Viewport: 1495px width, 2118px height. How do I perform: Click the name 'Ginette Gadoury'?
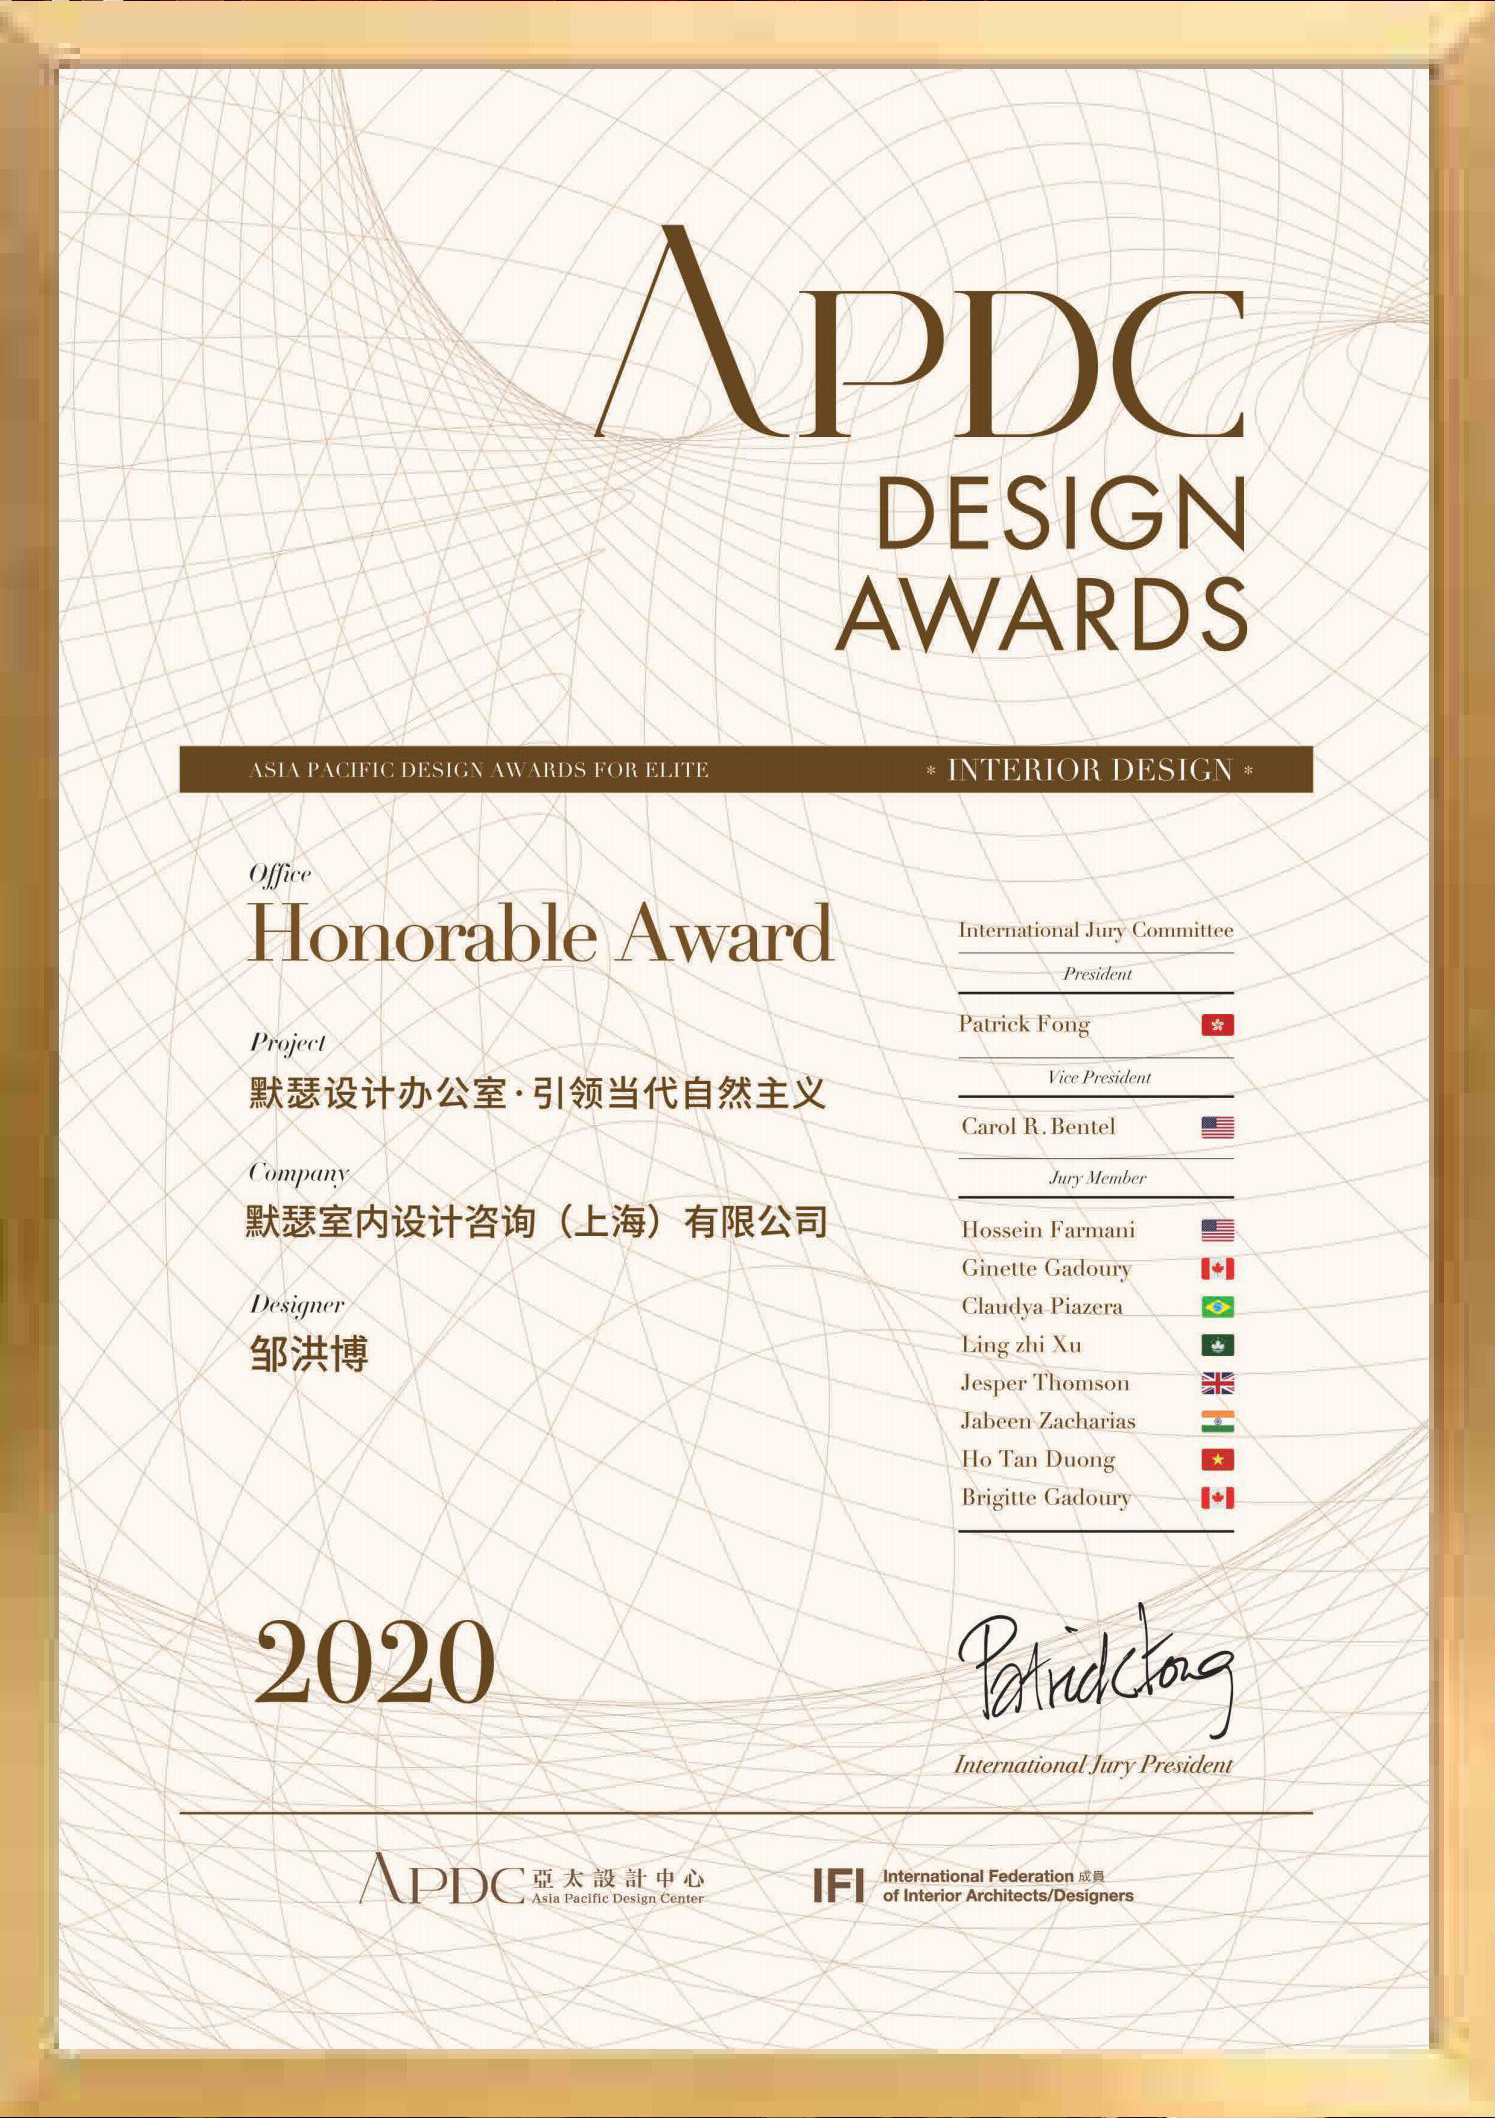click(1046, 1269)
